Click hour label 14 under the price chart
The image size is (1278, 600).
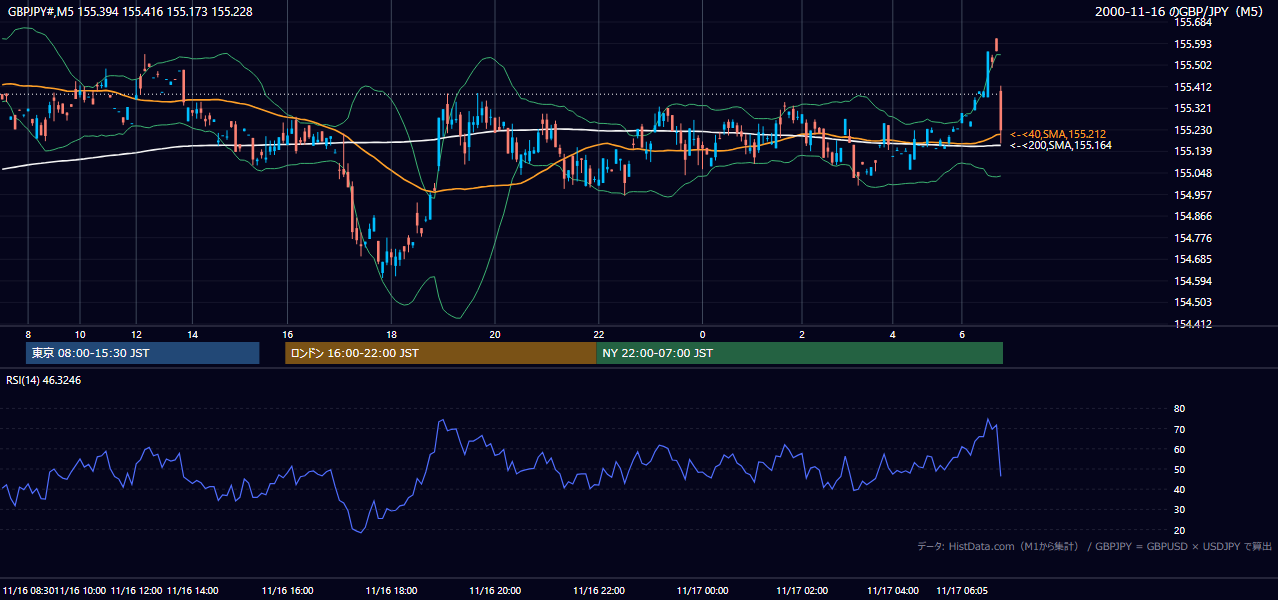192,334
